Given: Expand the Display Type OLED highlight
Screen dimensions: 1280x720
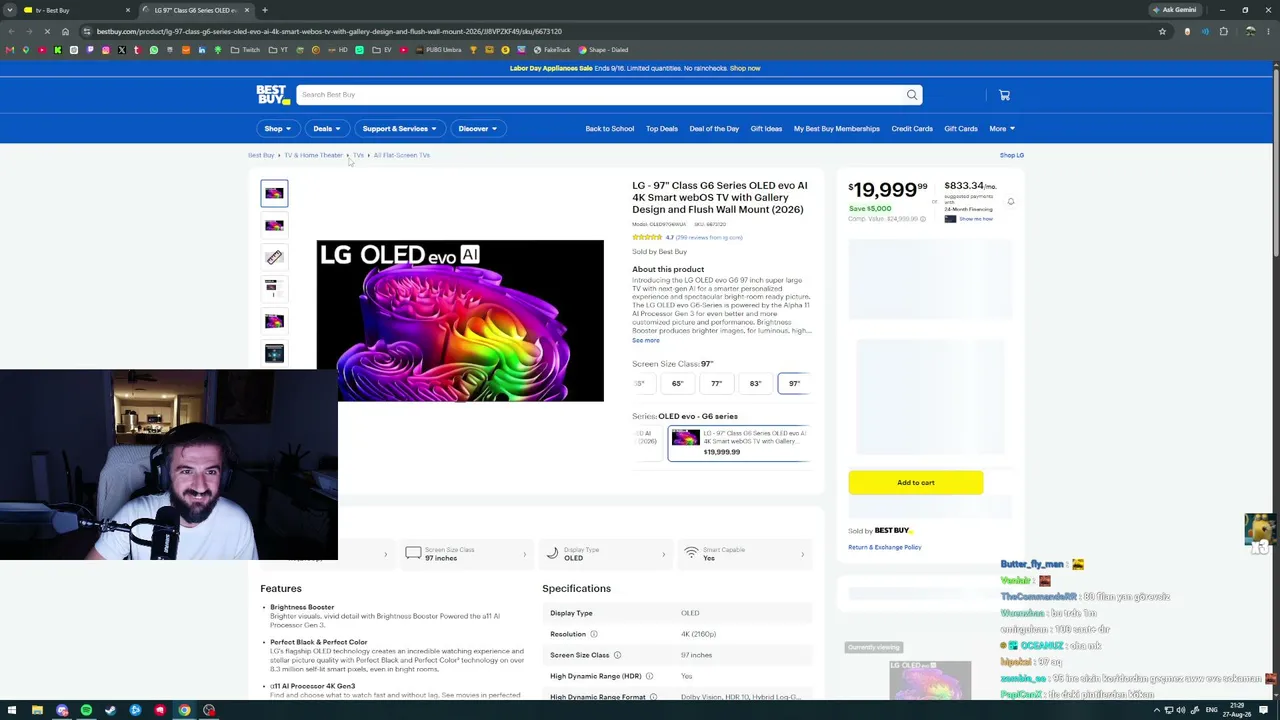Looking at the screenshot, I should tap(605, 554).
